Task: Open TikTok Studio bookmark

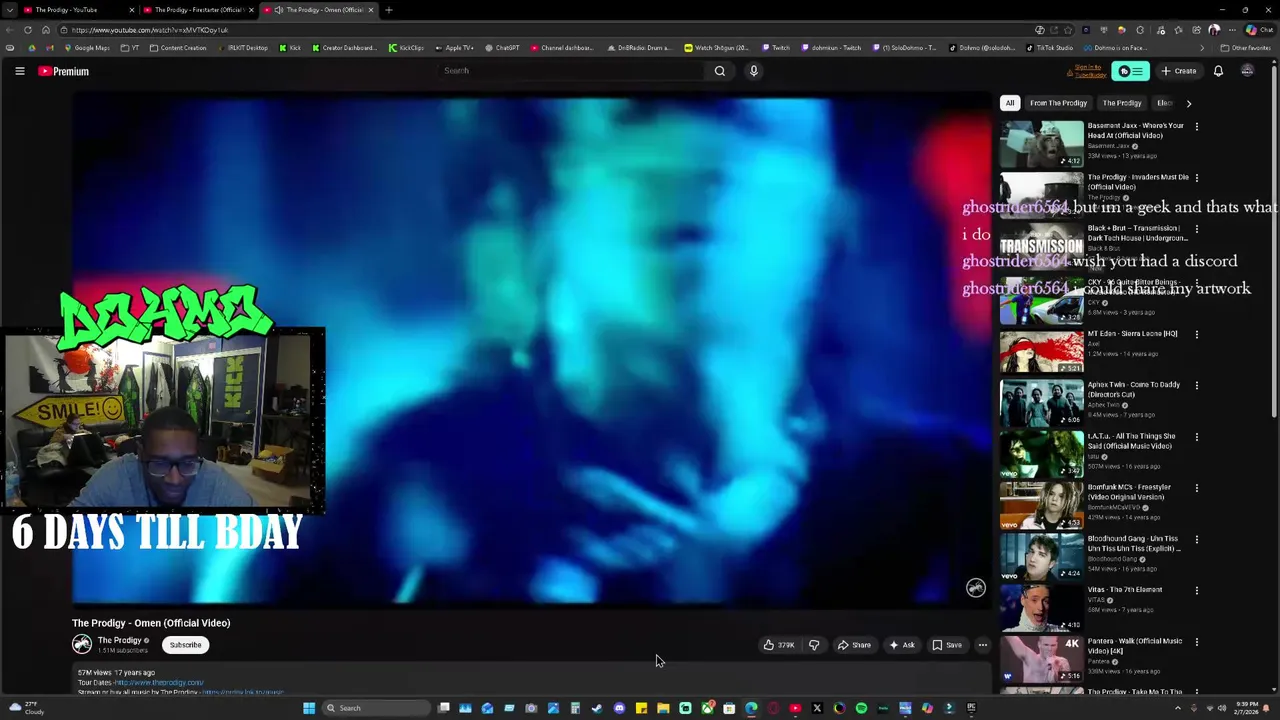Action: coord(1050,48)
